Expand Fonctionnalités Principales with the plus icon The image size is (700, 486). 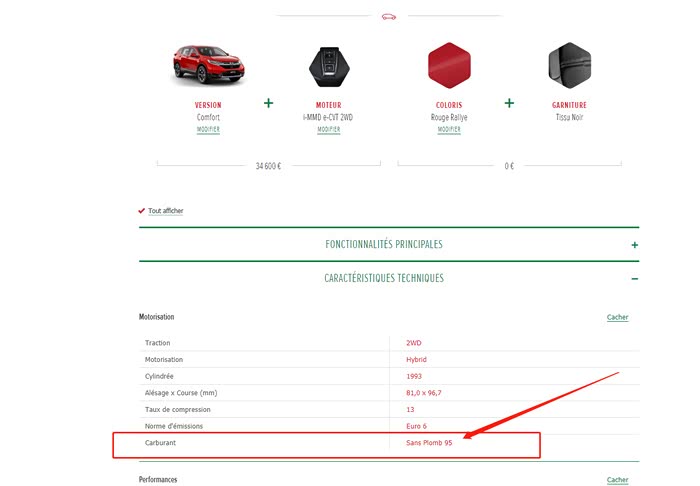tap(634, 245)
